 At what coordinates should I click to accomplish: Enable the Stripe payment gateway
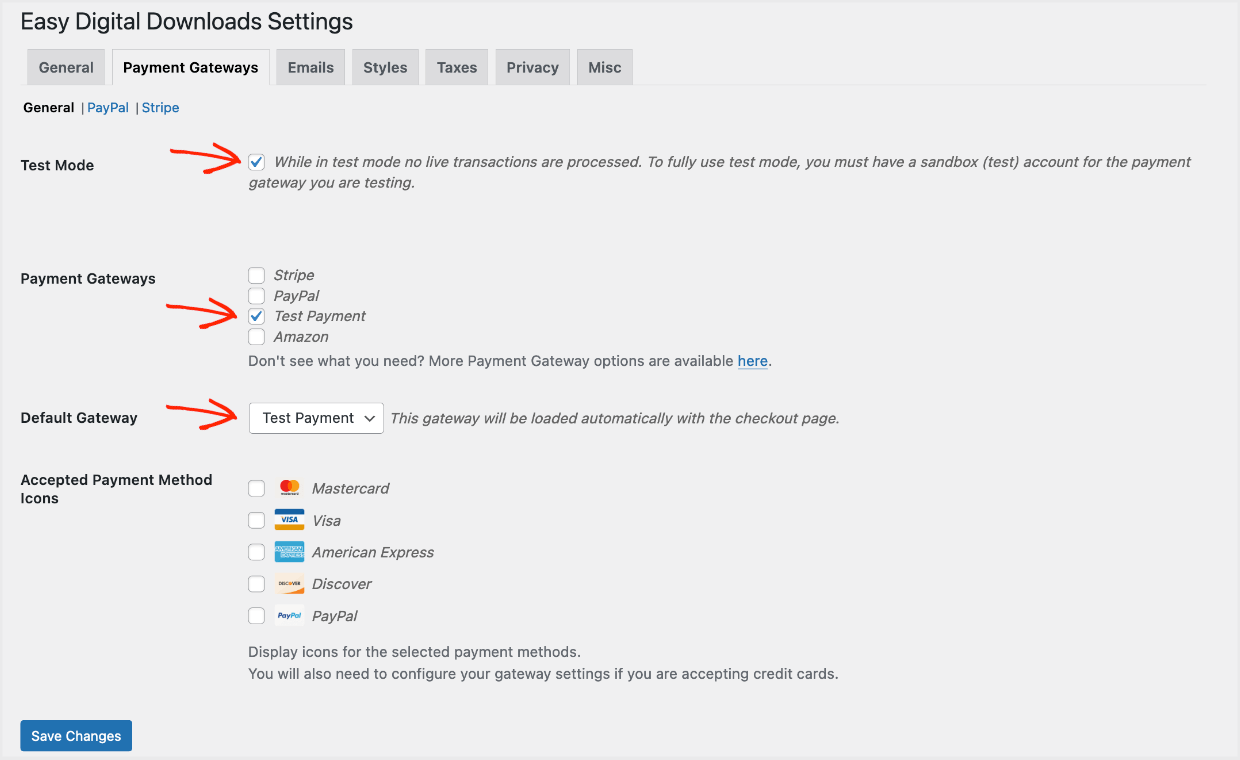click(x=256, y=274)
